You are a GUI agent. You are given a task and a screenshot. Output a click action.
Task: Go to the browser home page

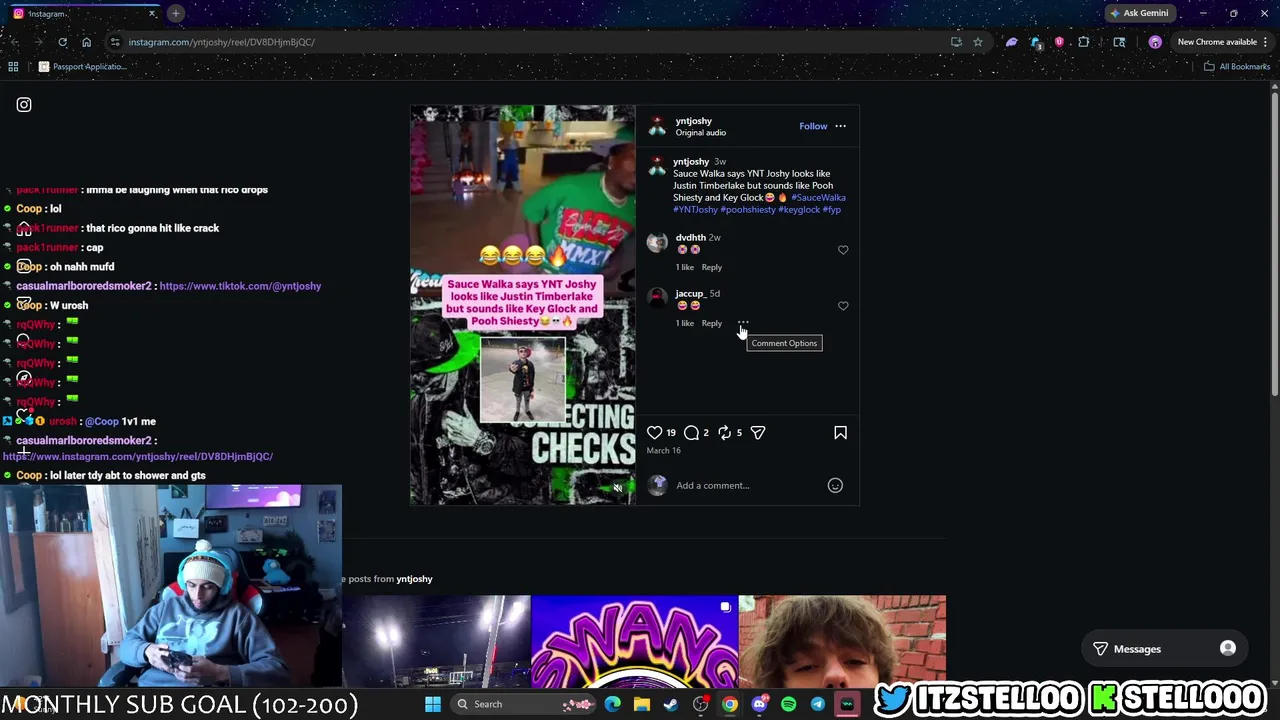pyautogui.click(x=86, y=42)
